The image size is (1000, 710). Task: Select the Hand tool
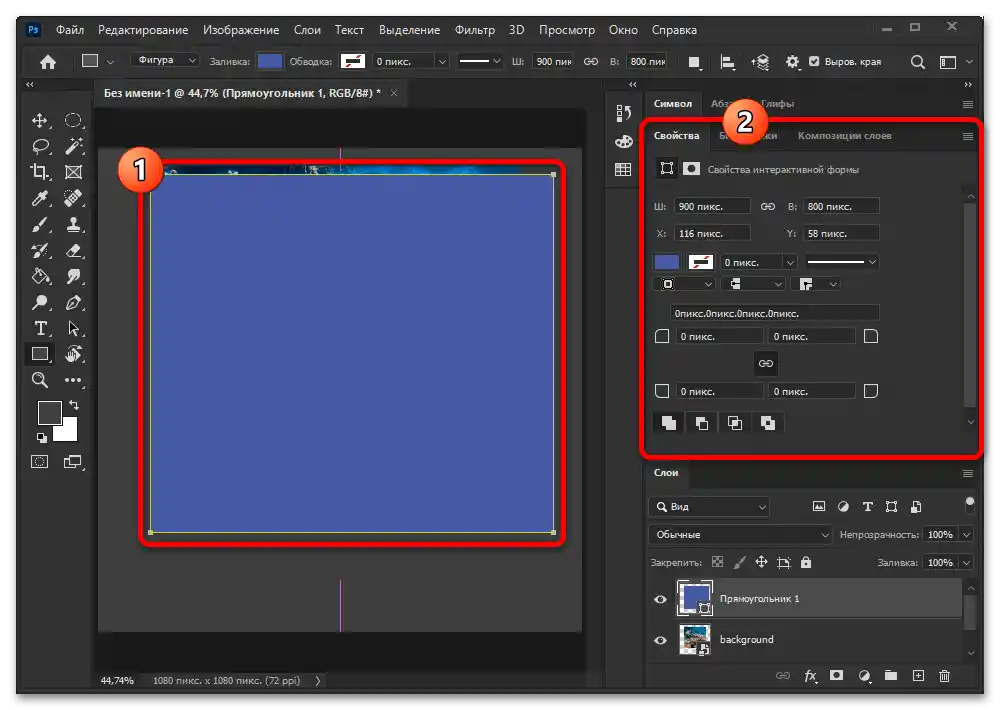[73, 354]
